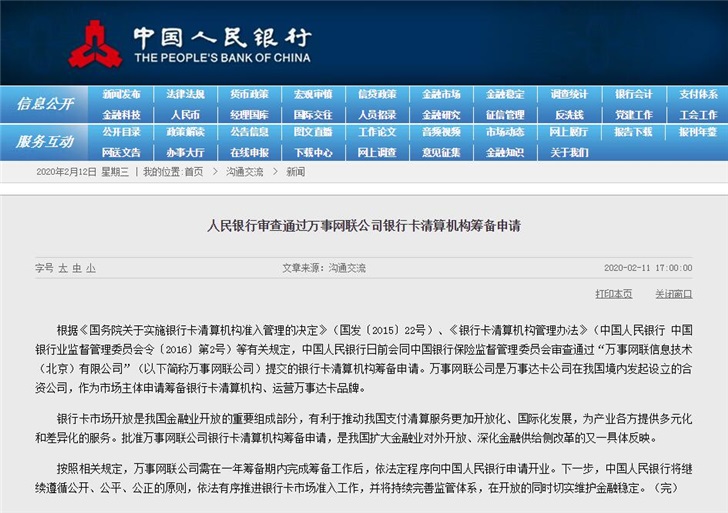The image size is (728, 513).
Task: Open 工作论文 navigation item
Action: click(377, 132)
